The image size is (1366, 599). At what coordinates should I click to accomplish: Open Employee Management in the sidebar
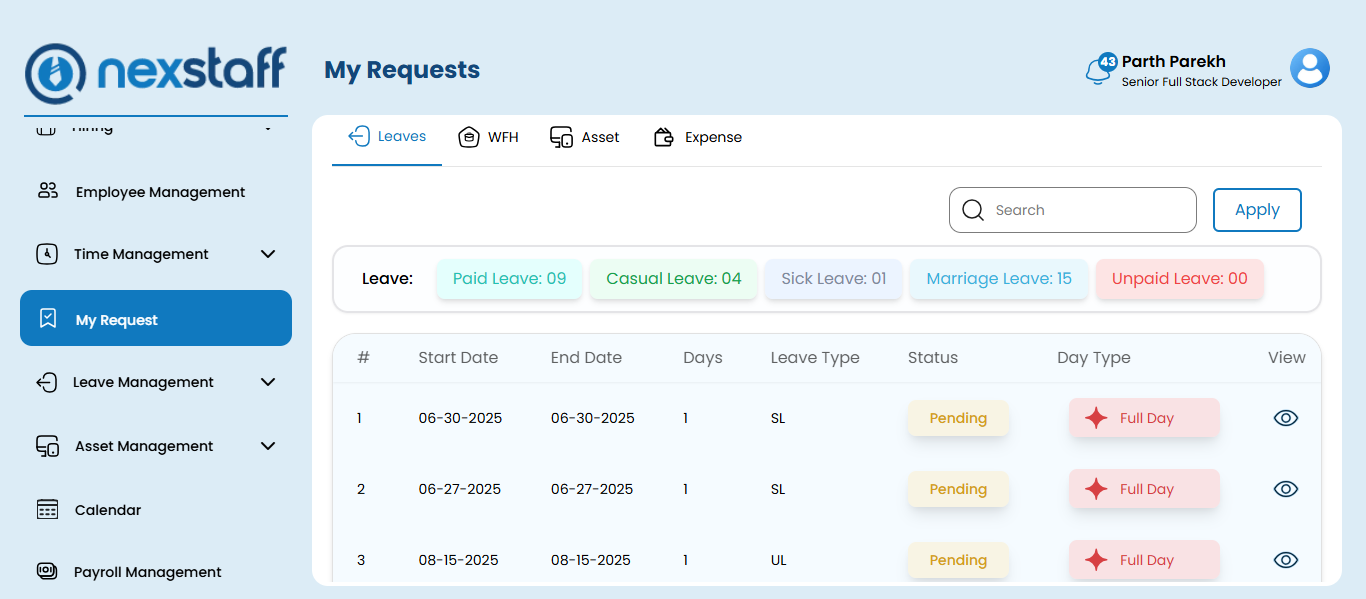(x=156, y=192)
